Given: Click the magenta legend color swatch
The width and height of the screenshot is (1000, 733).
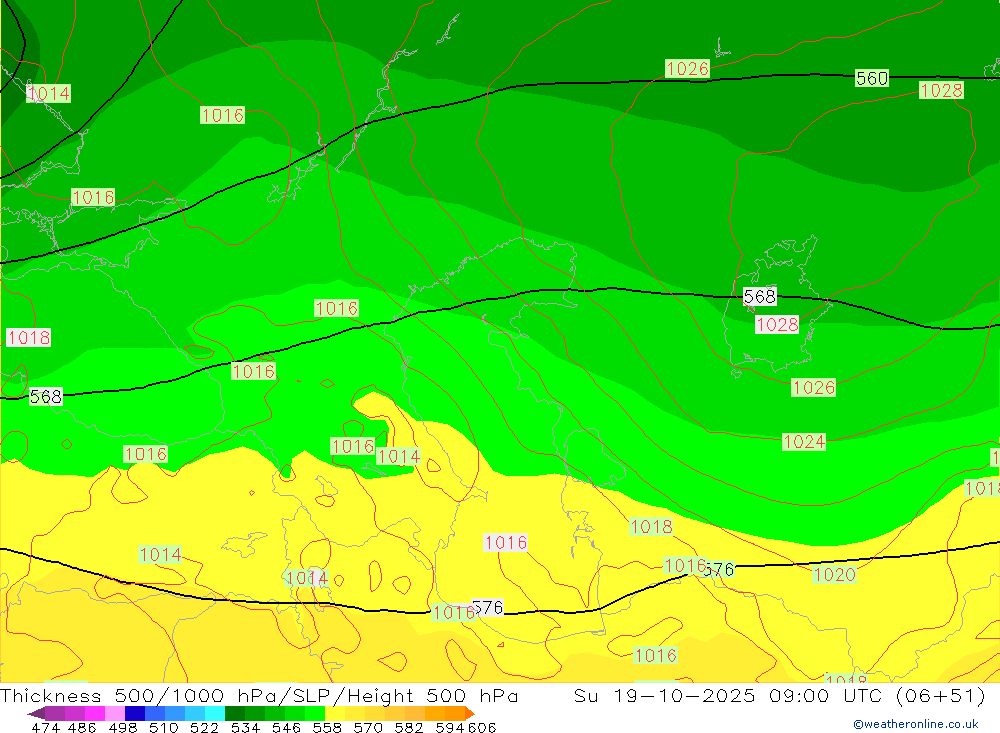Looking at the screenshot, I should pos(95,713).
